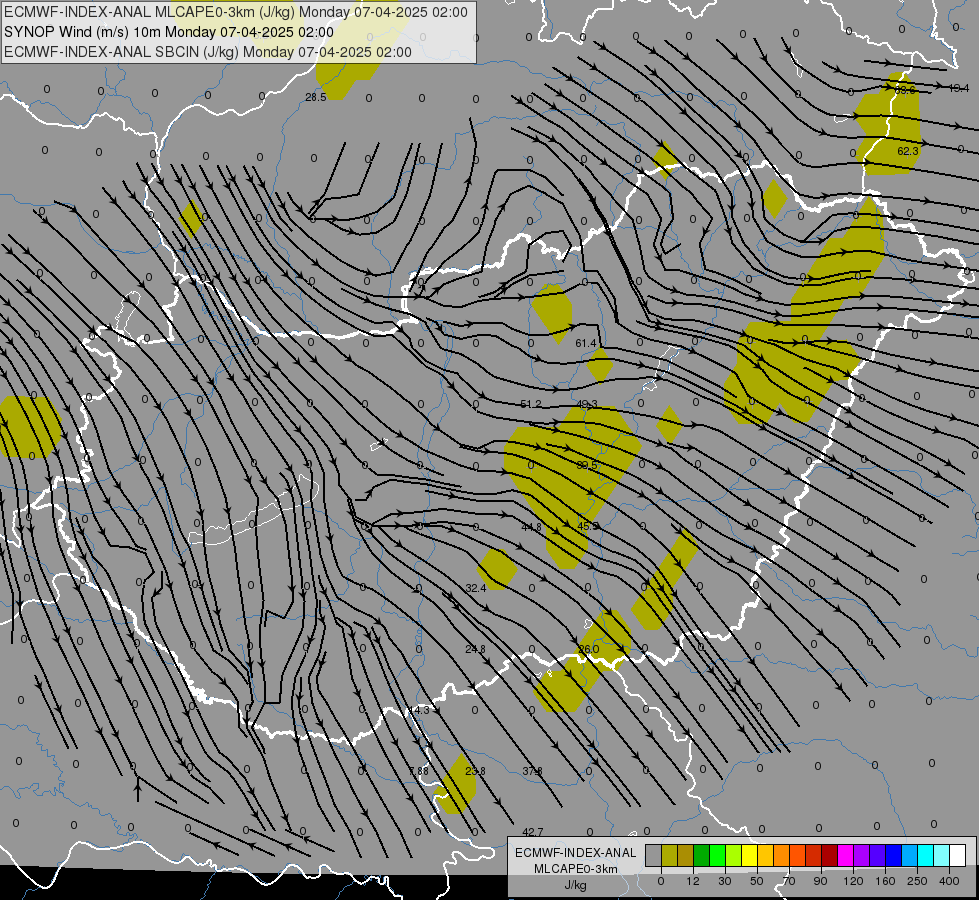Click the map value 28.5
Screen dimensions: 979x900
[x=316, y=97]
